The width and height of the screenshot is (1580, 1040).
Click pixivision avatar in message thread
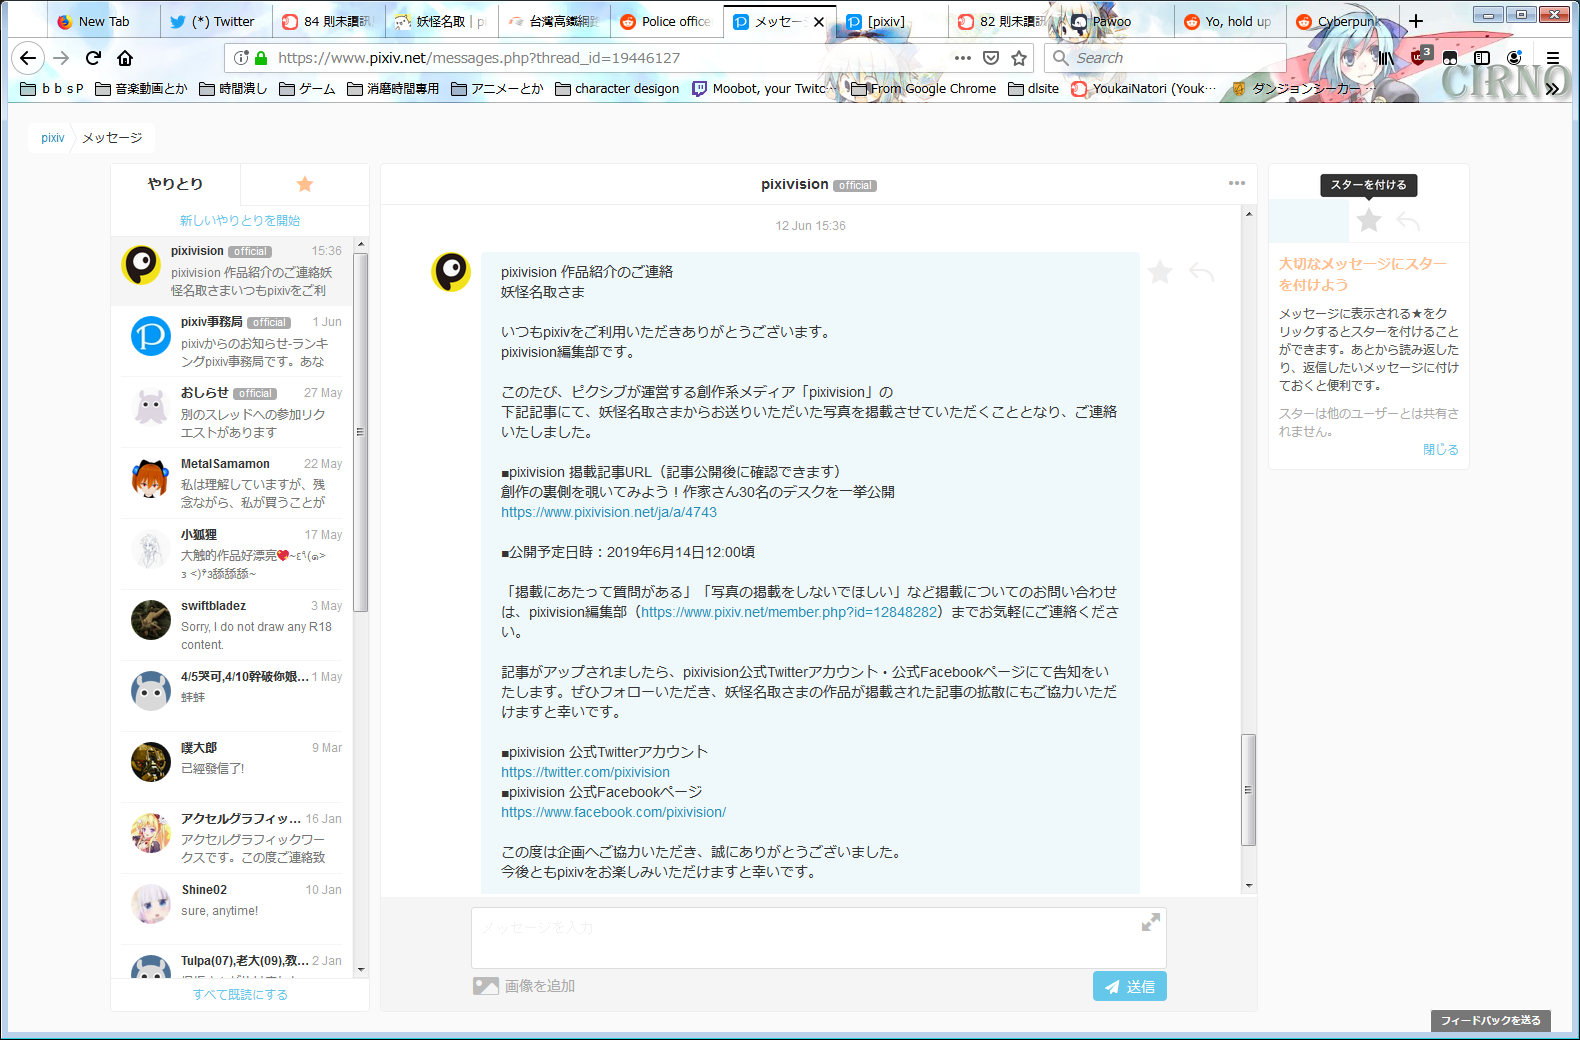(x=451, y=272)
